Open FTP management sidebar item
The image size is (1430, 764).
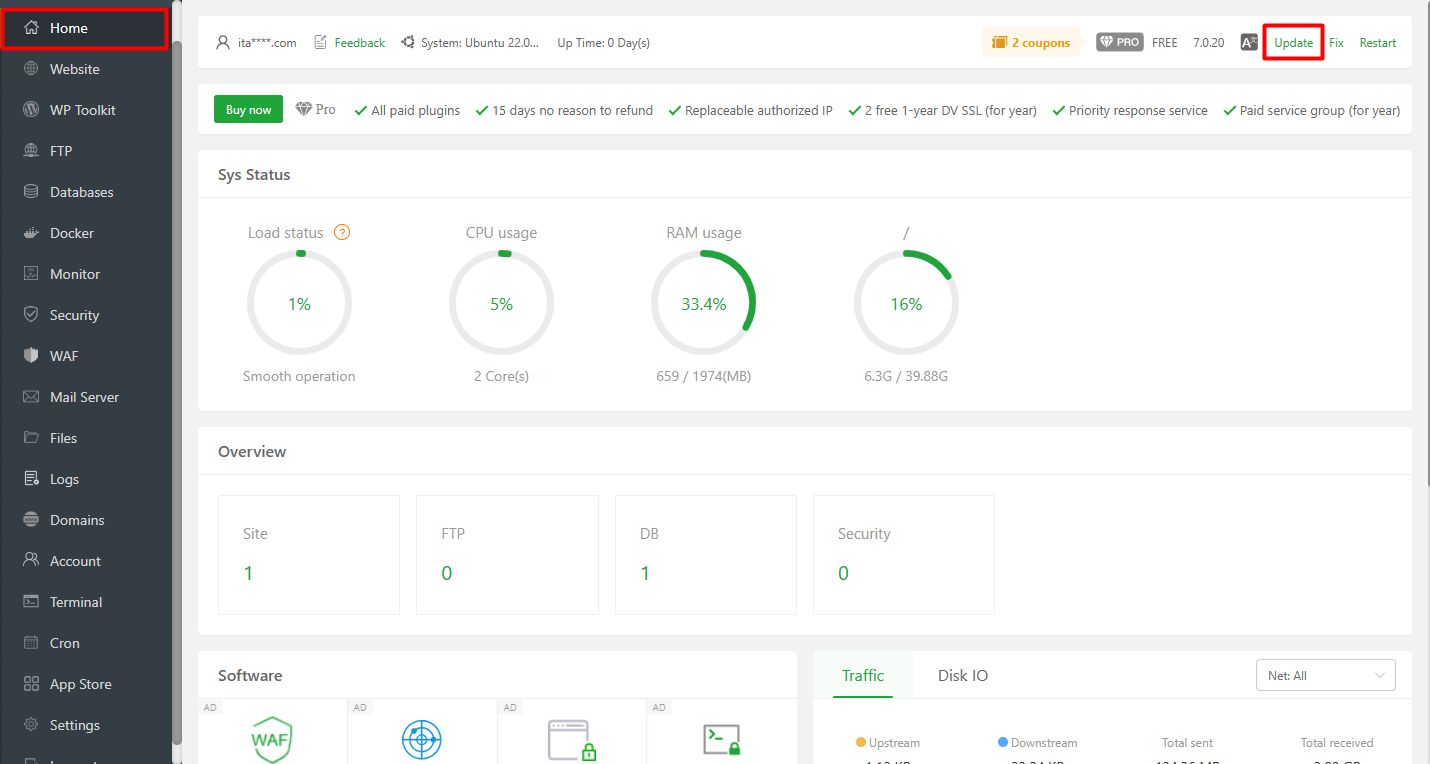point(62,150)
